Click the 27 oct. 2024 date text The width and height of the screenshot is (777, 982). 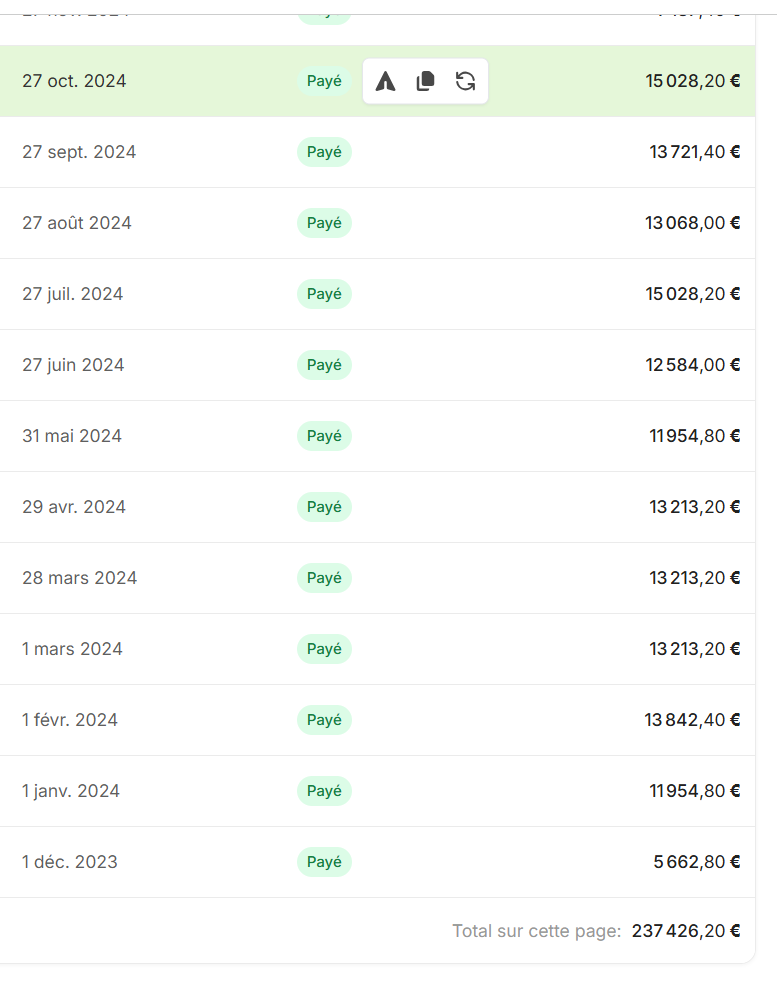coord(74,81)
